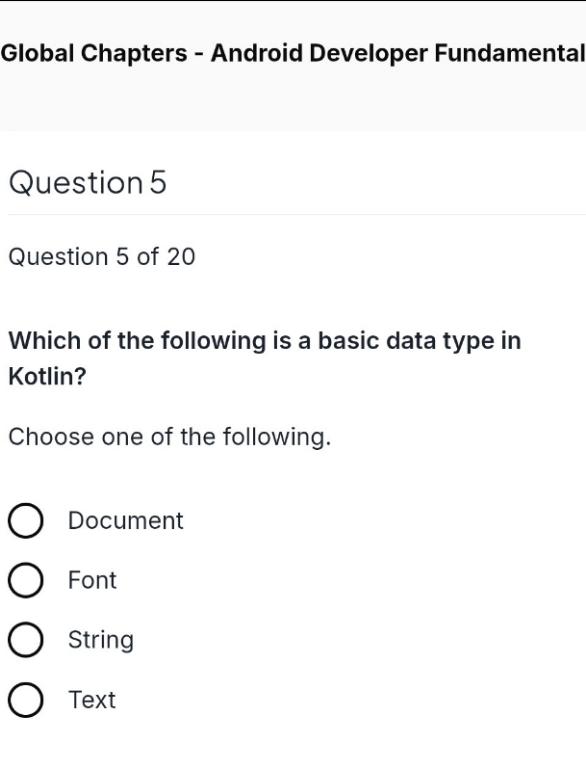Viewport: 586px width, 768px height.
Task: Click the divider line under Question 5 heading
Action: click(x=296, y=215)
